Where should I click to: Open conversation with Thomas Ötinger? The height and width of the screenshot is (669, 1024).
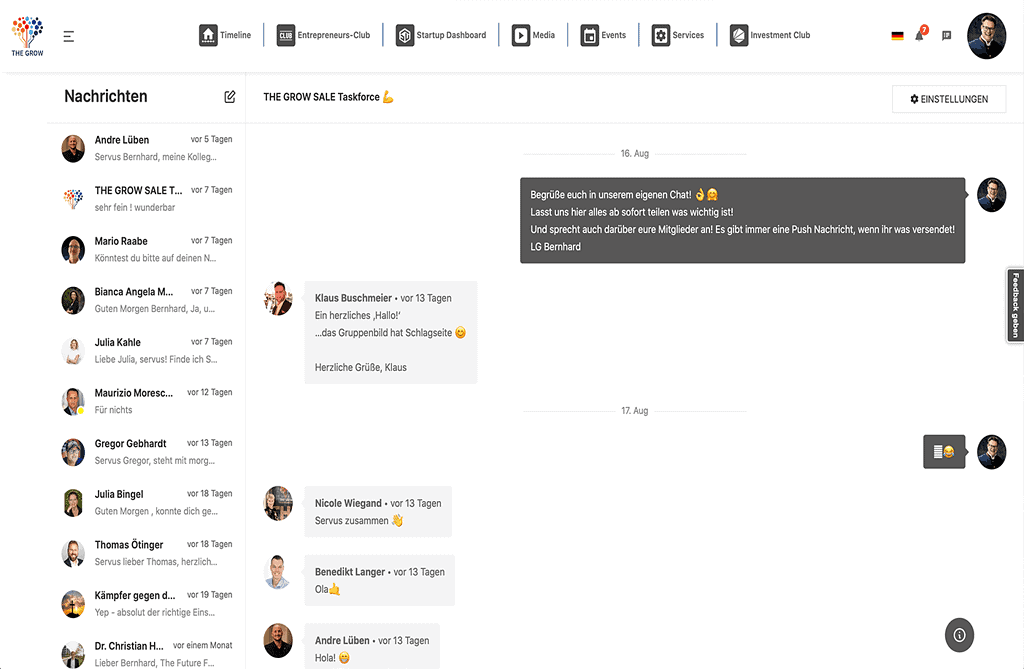tap(147, 553)
